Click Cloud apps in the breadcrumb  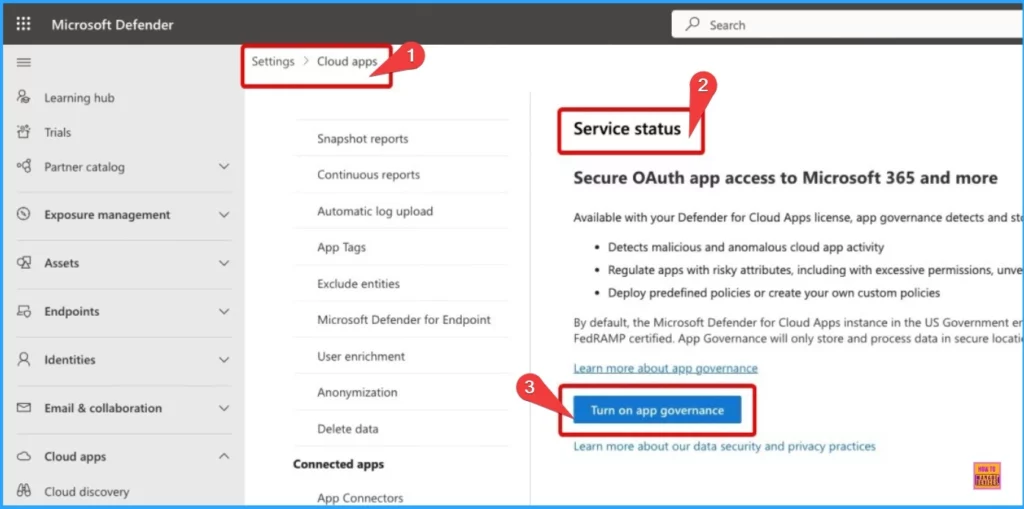pyautogui.click(x=347, y=61)
